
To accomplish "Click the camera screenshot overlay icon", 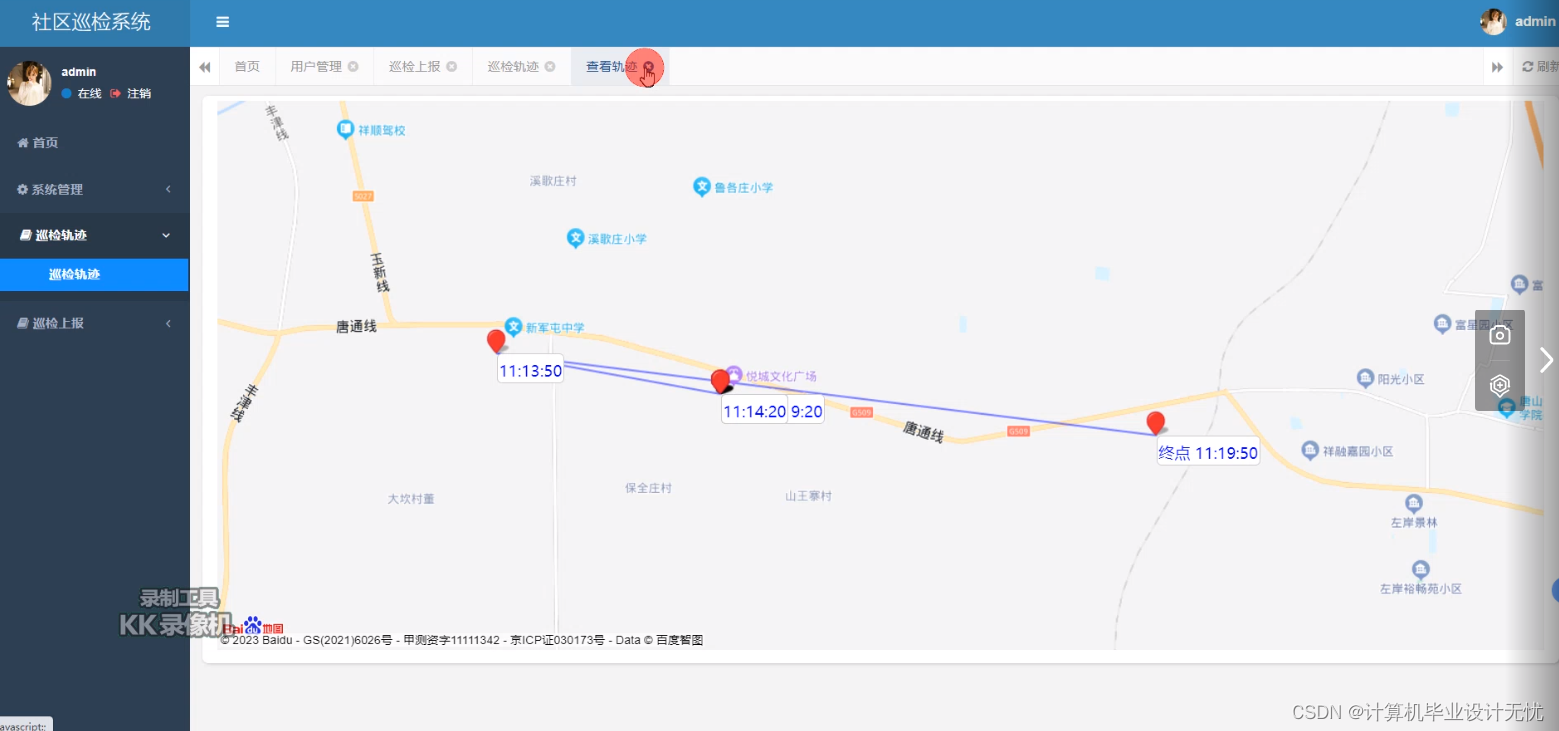I will 1500,335.
